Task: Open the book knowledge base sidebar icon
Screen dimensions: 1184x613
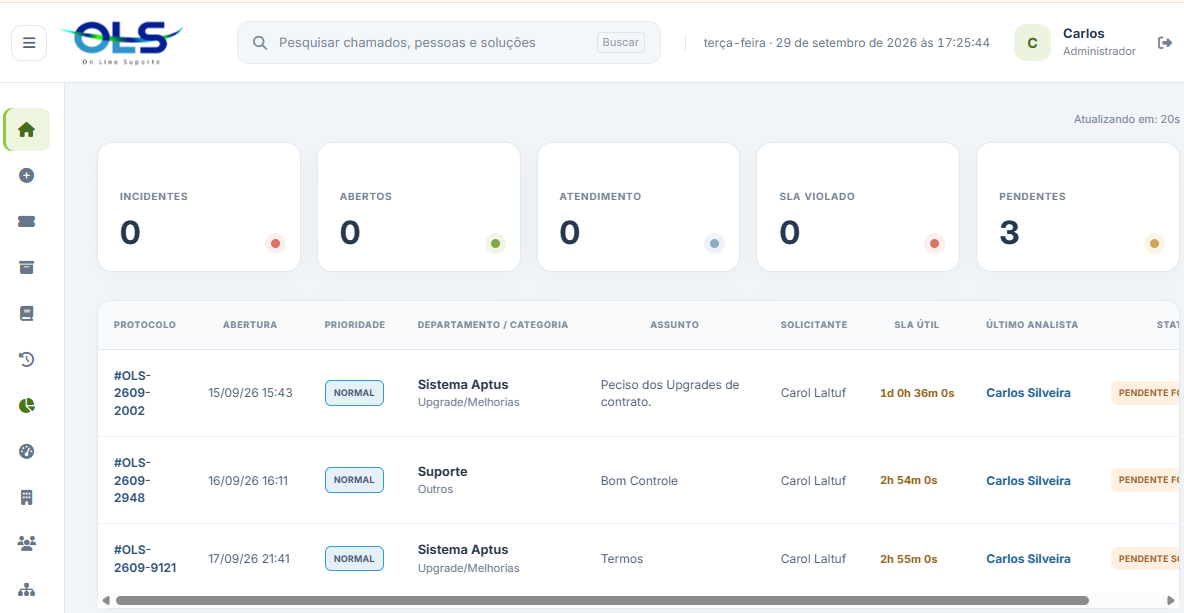Action: point(26,313)
